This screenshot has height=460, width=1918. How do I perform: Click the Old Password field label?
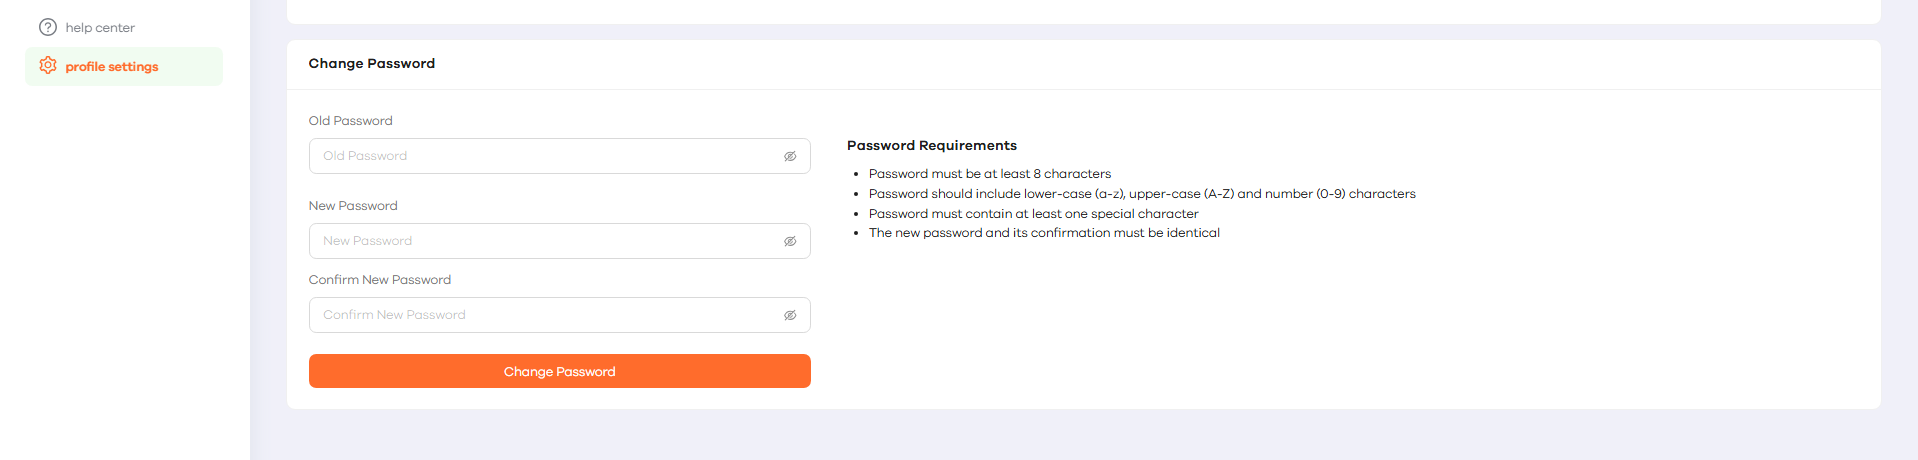click(350, 121)
